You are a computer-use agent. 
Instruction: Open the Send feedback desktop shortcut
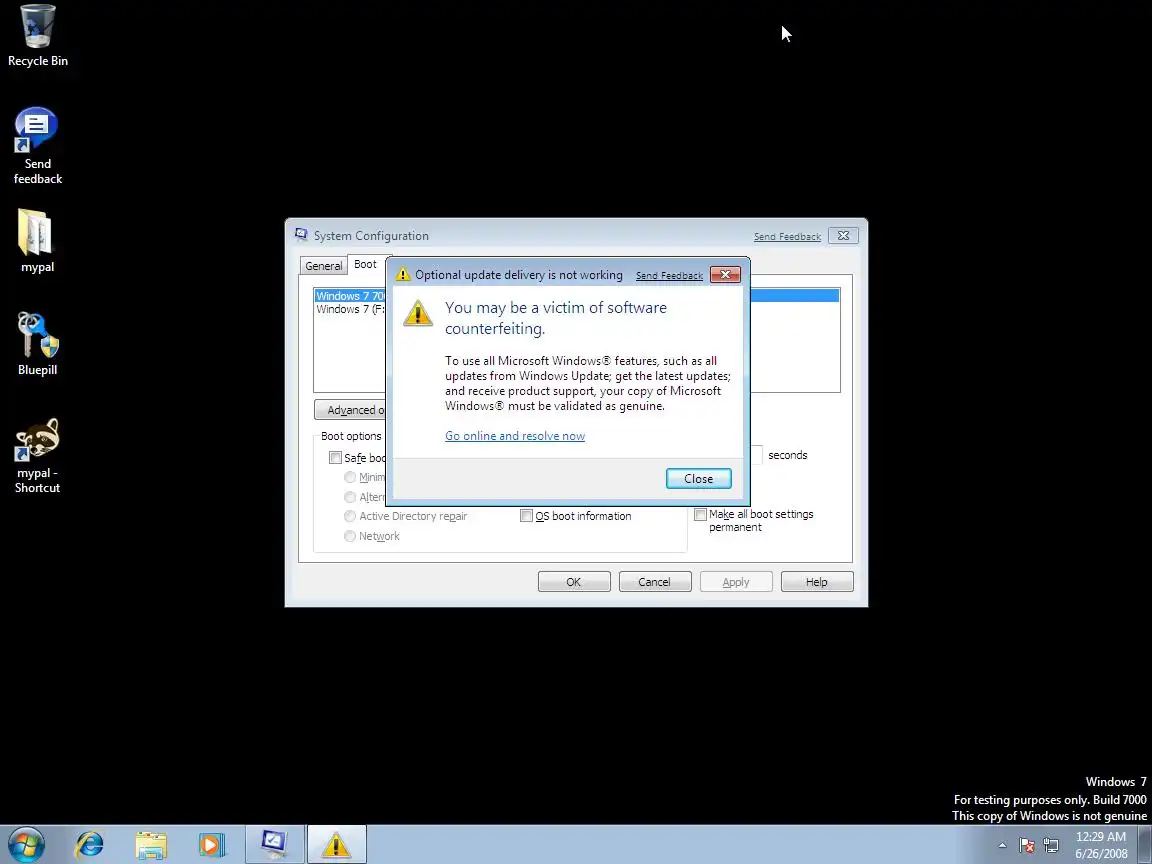coord(37,145)
